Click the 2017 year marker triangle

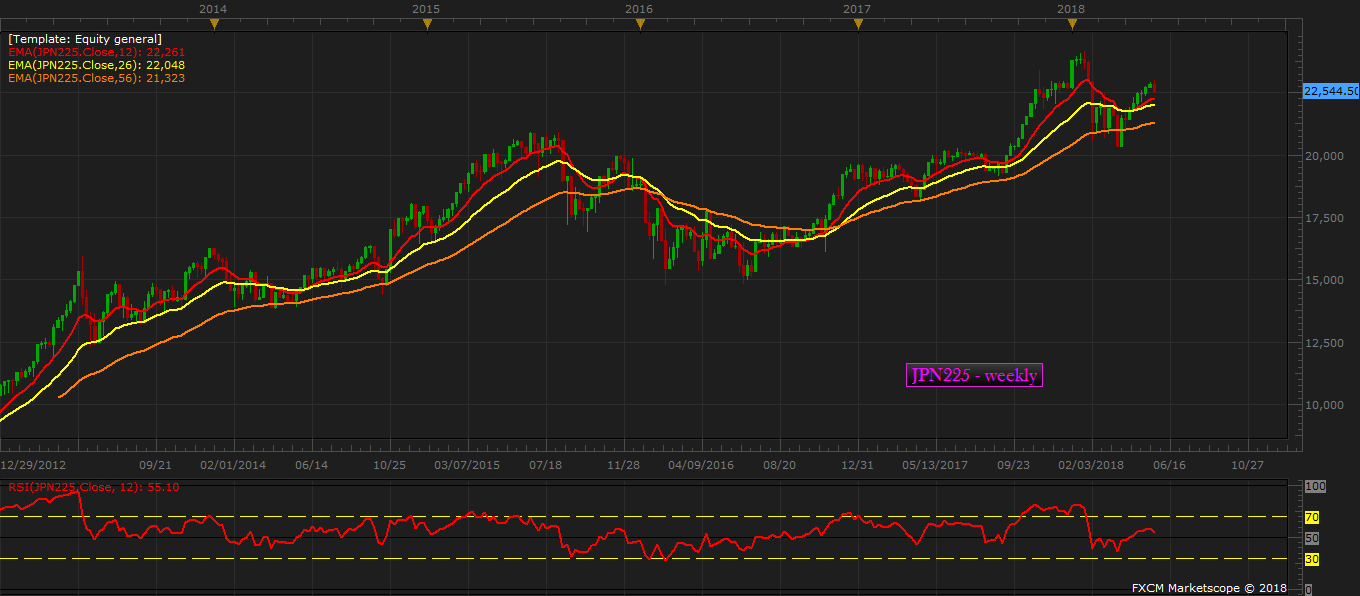click(x=857, y=24)
